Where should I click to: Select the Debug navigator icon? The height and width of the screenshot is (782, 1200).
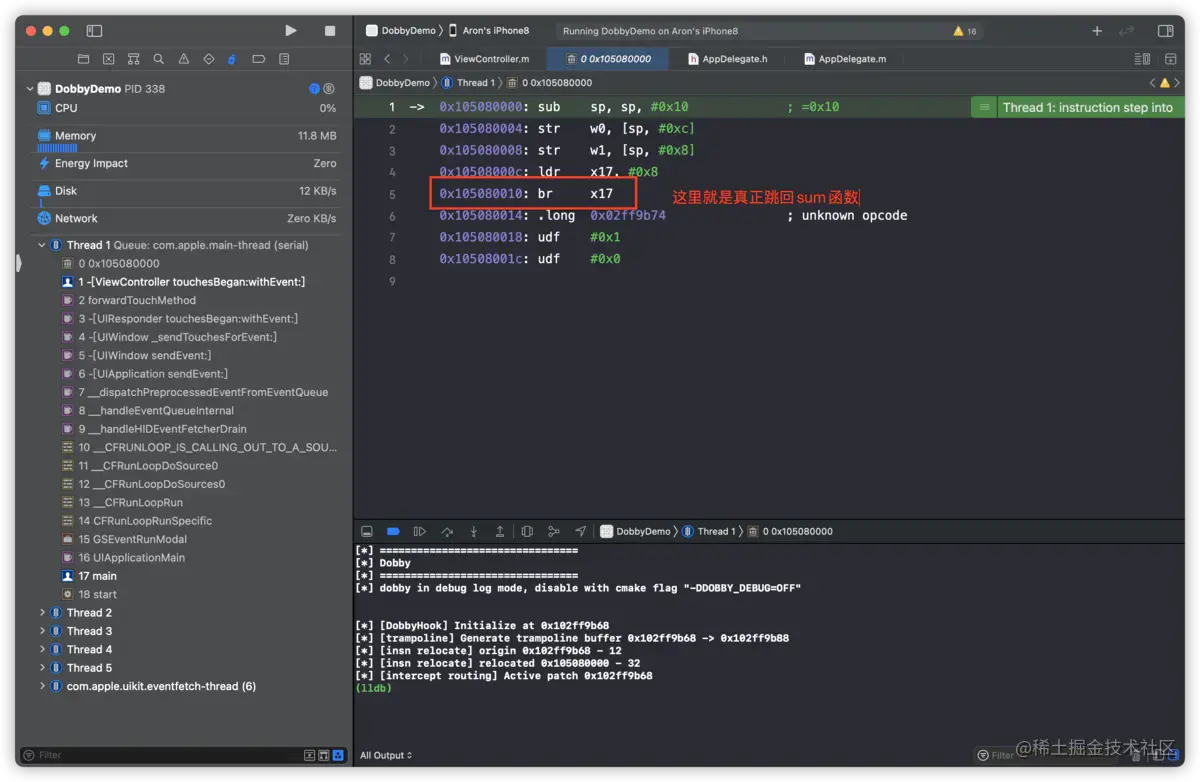[232, 59]
